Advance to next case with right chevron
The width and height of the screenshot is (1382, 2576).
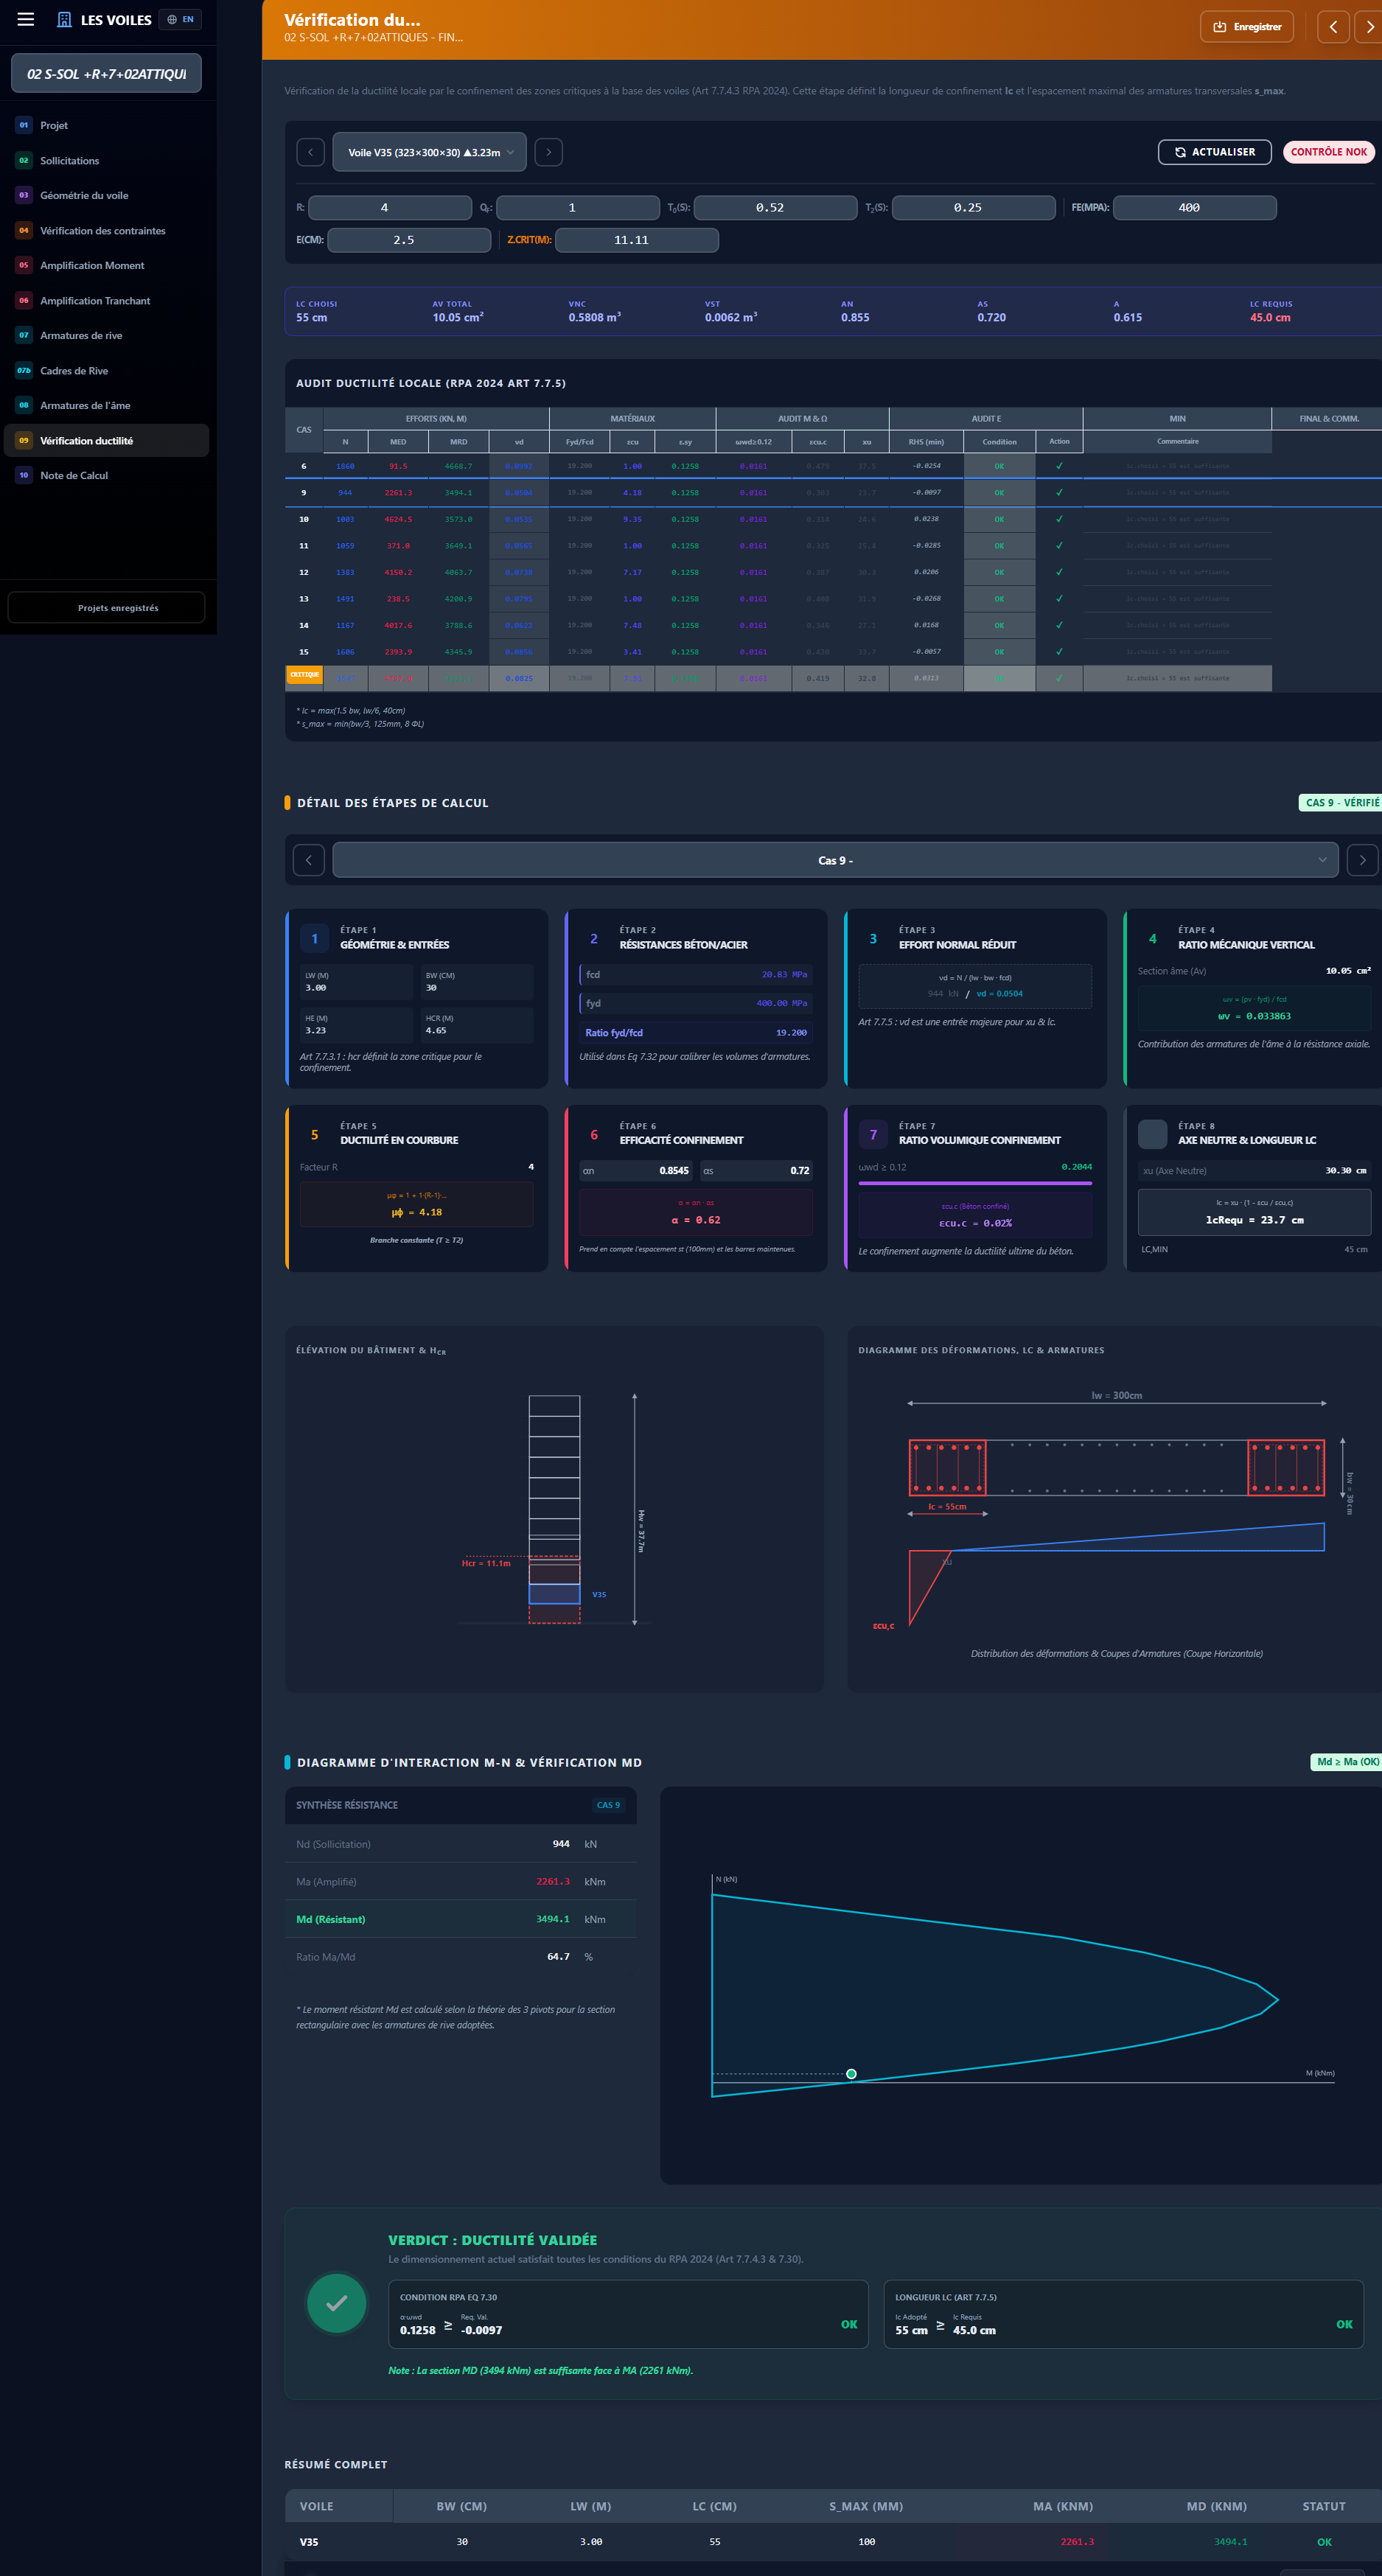(x=1362, y=859)
